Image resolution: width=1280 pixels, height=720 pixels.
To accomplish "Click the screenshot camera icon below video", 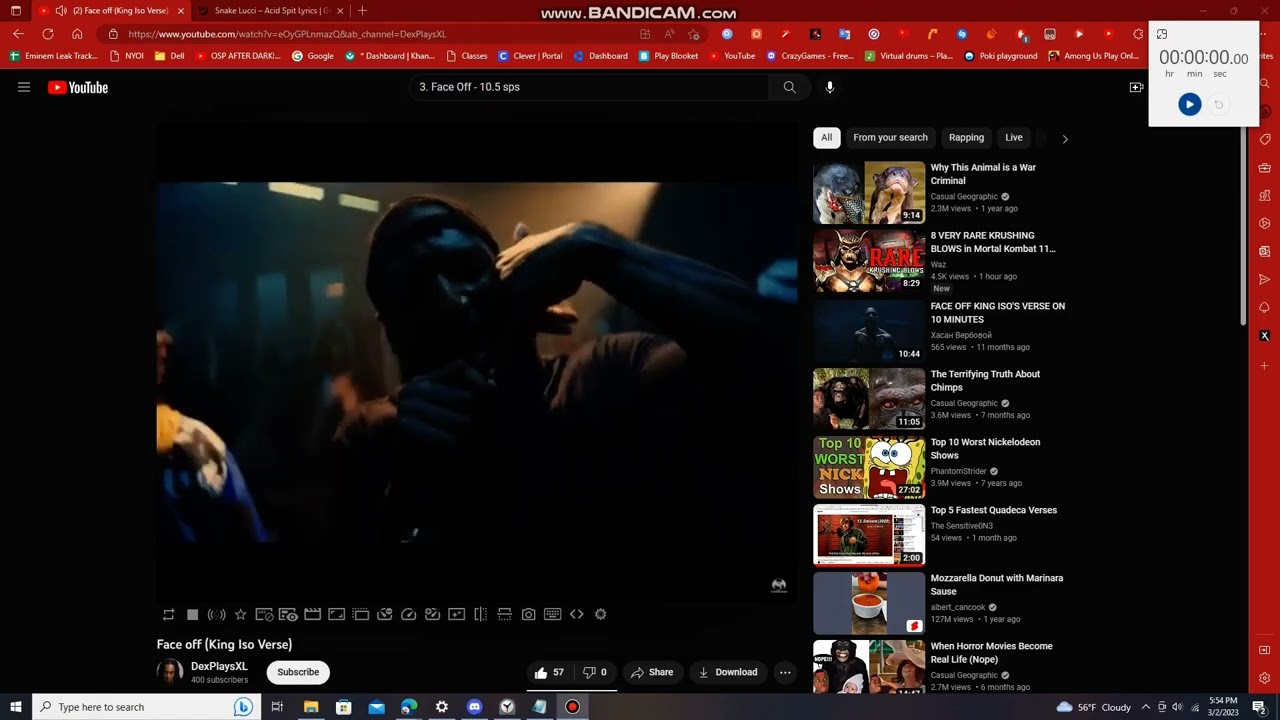I will click(528, 614).
